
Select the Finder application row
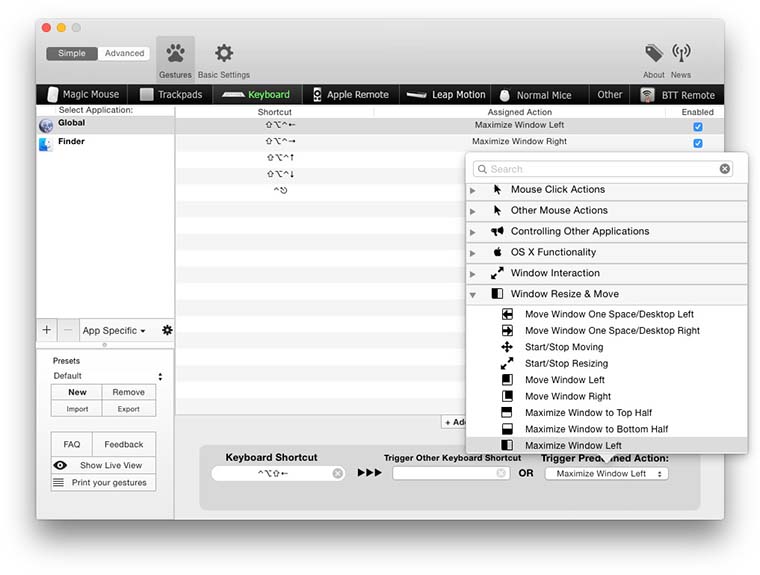(105, 144)
